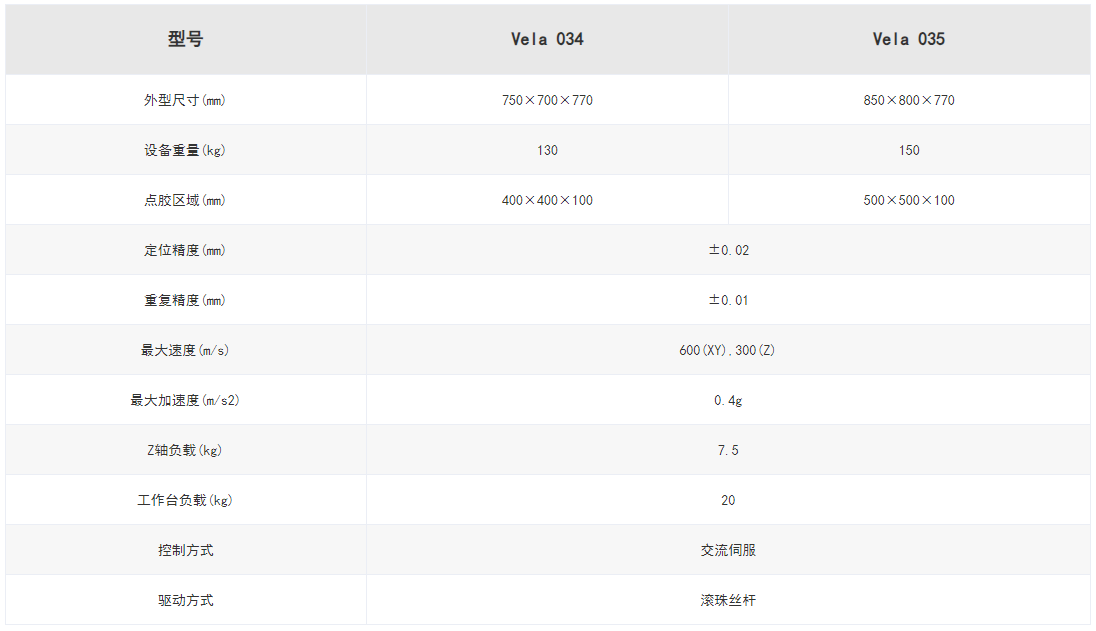Image resolution: width=1096 pixels, height=631 pixels.
Task: Click the ±0.01 repeat accuracy value
Action: coord(728,300)
